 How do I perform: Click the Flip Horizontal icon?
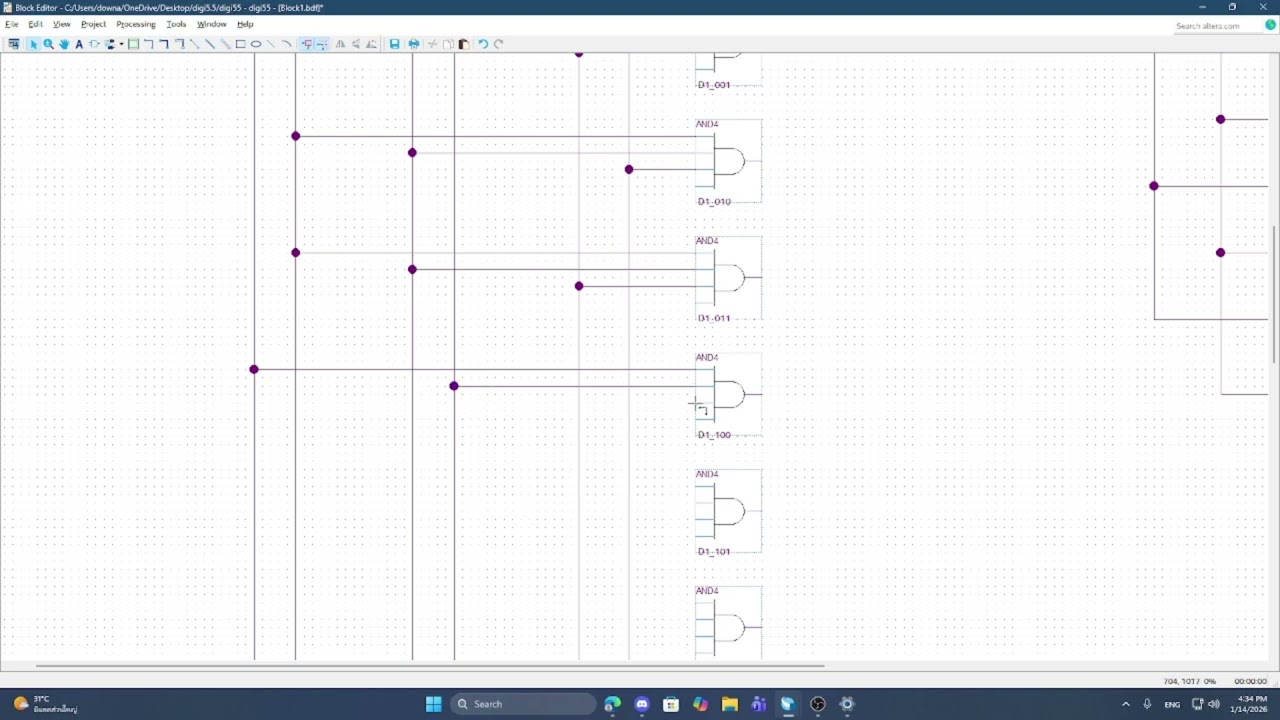(x=340, y=44)
